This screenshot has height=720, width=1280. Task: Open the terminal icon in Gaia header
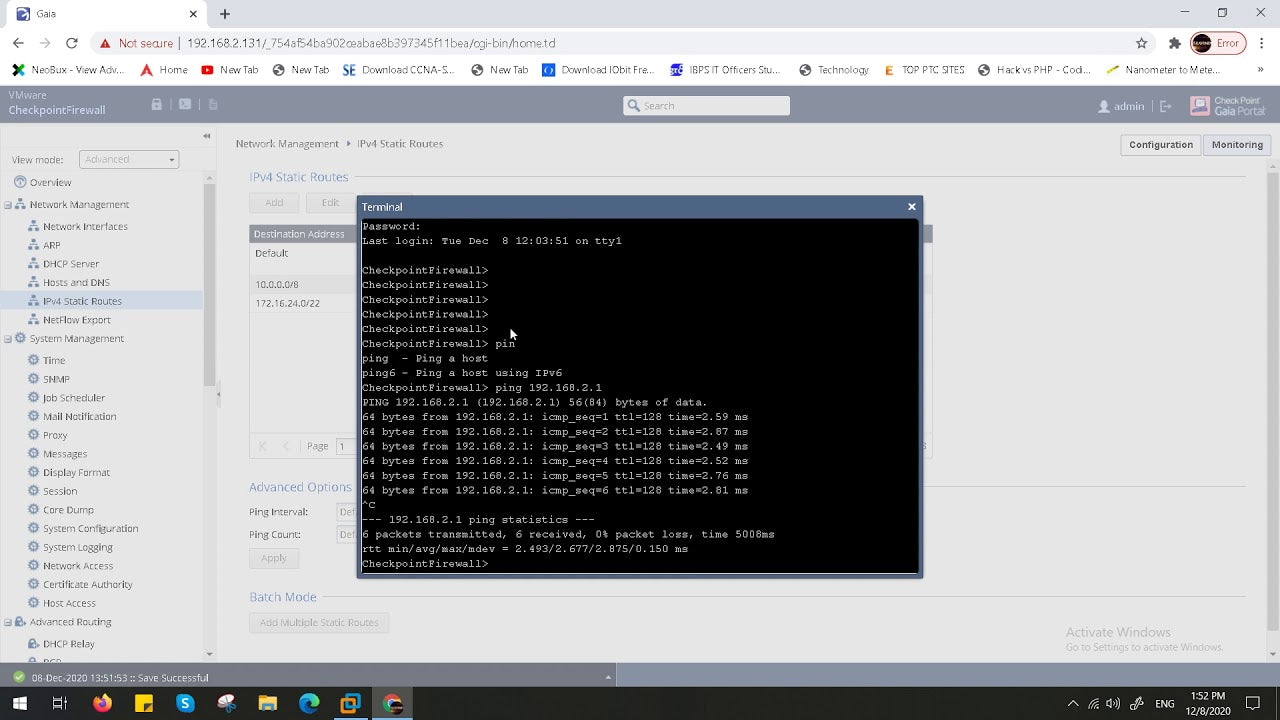pos(185,104)
